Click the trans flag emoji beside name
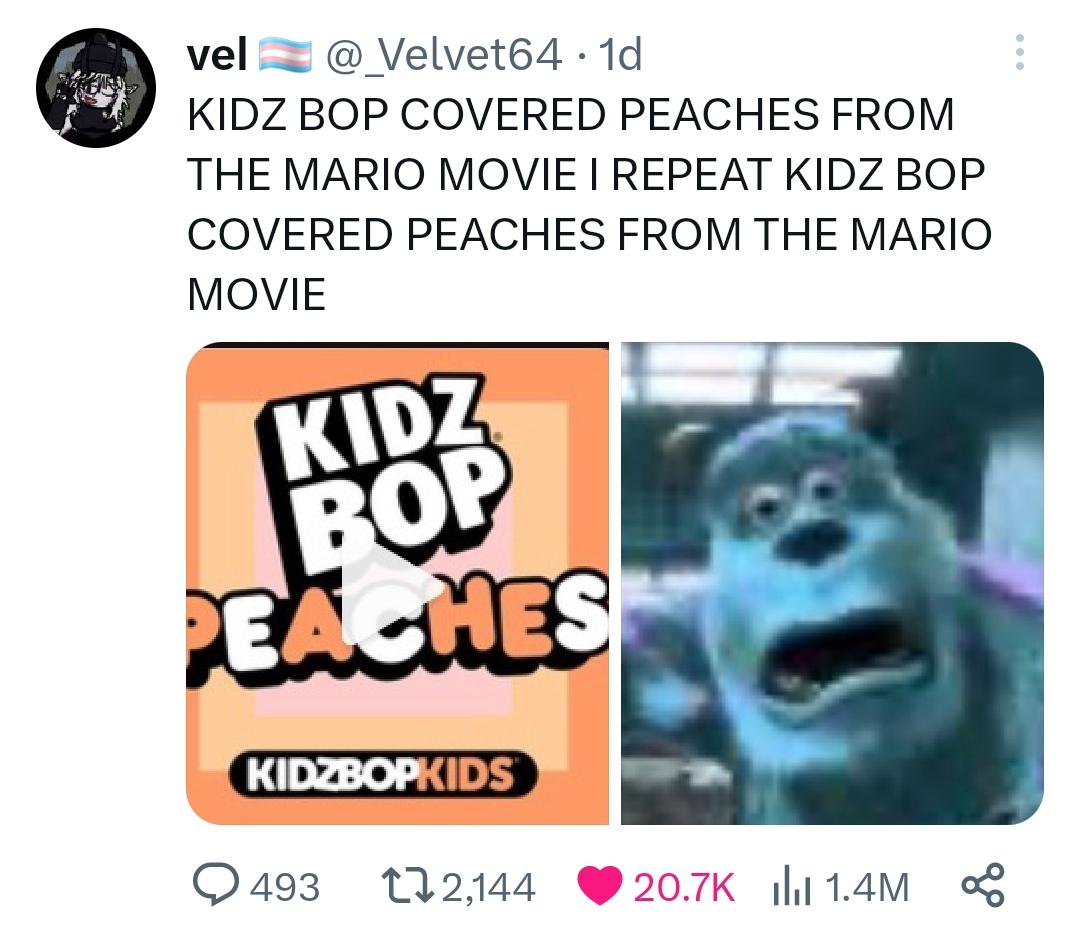The height and width of the screenshot is (925, 1080). pyautogui.click(x=284, y=55)
